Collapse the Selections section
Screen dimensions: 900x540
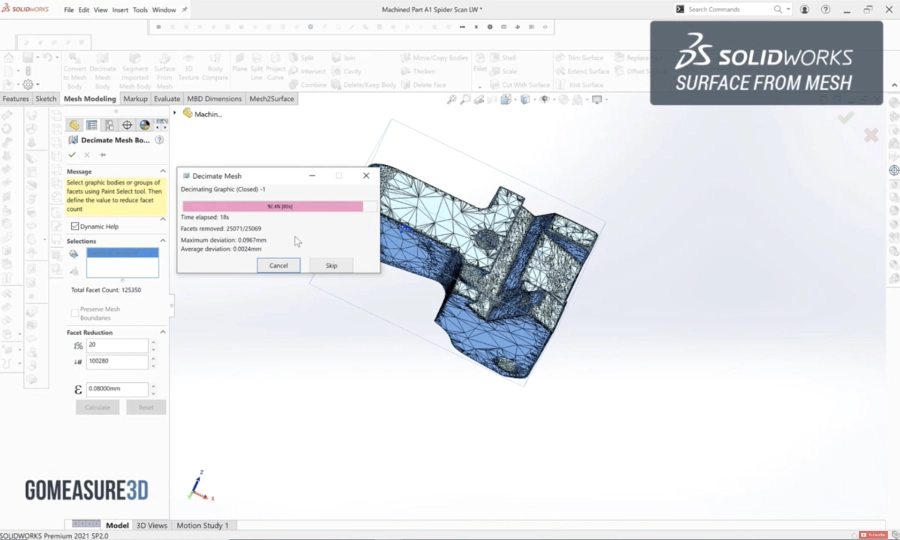(162, 241)
